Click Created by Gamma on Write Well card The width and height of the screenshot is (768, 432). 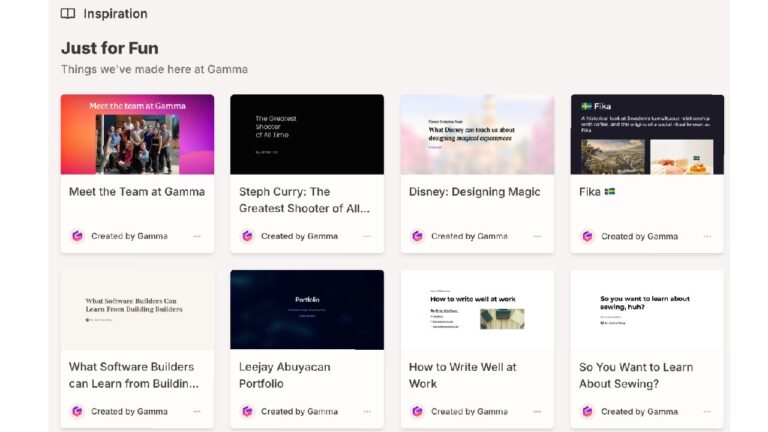tap(469, 411)
